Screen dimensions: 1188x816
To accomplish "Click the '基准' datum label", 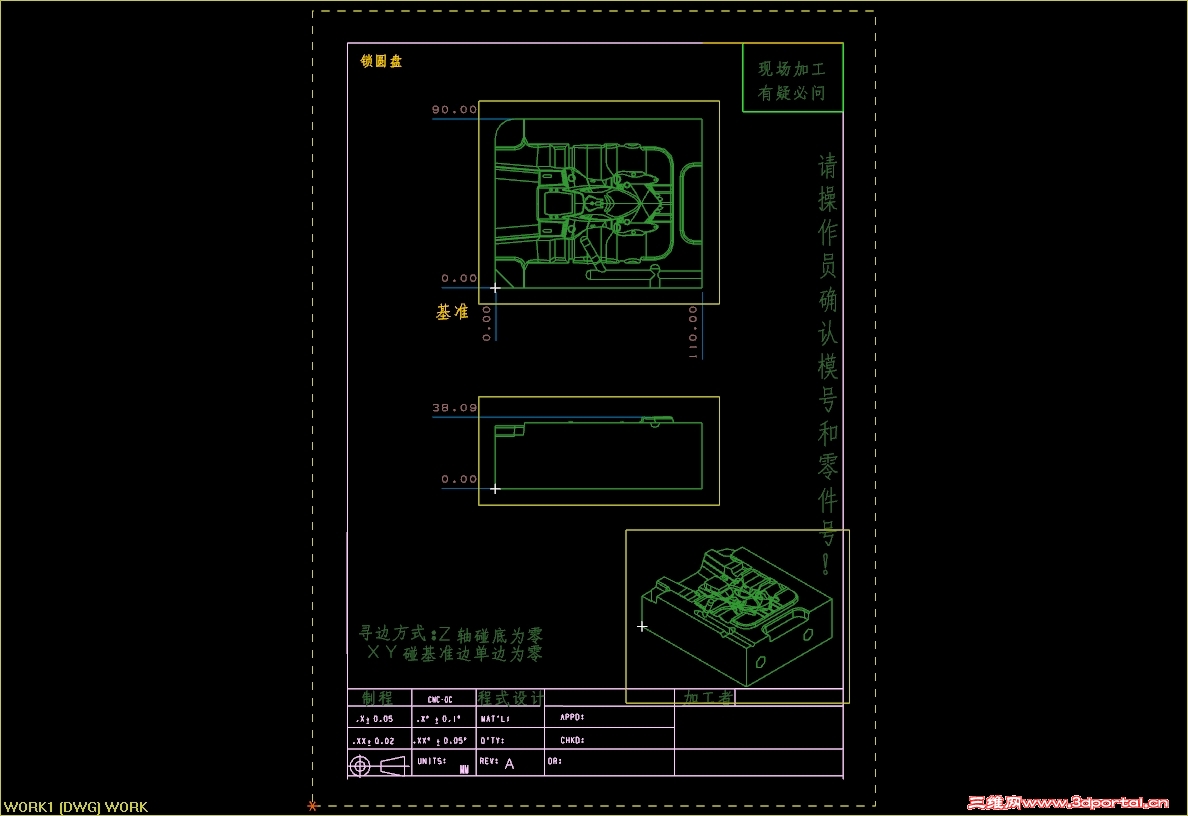I will point(452,312).
